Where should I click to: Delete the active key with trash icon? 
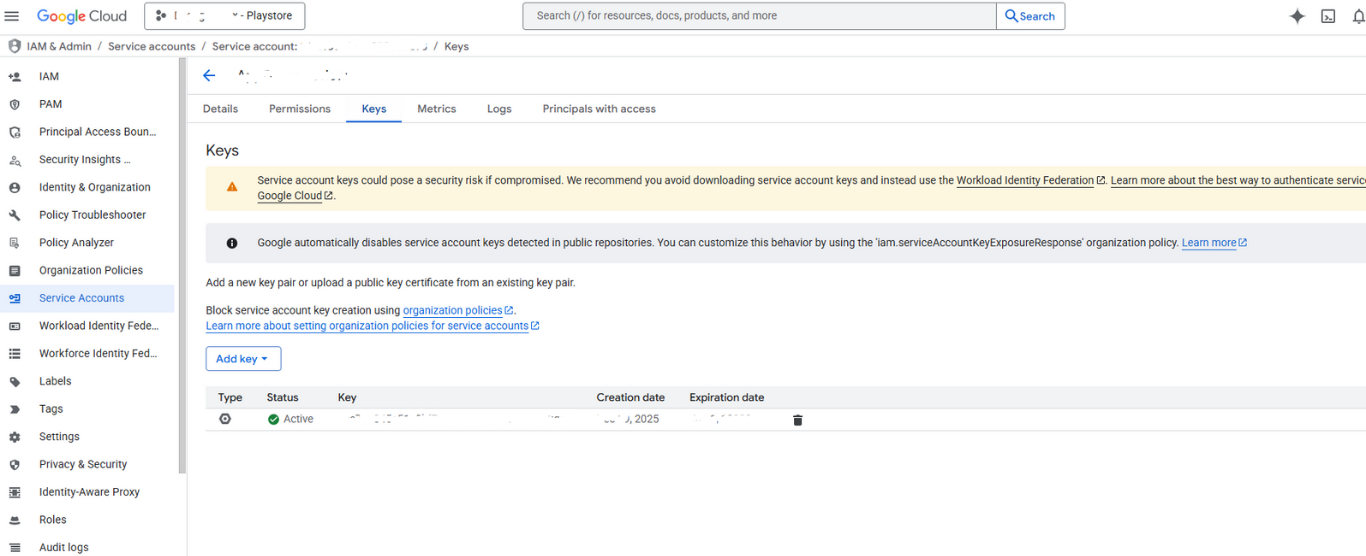pos(797,420)
